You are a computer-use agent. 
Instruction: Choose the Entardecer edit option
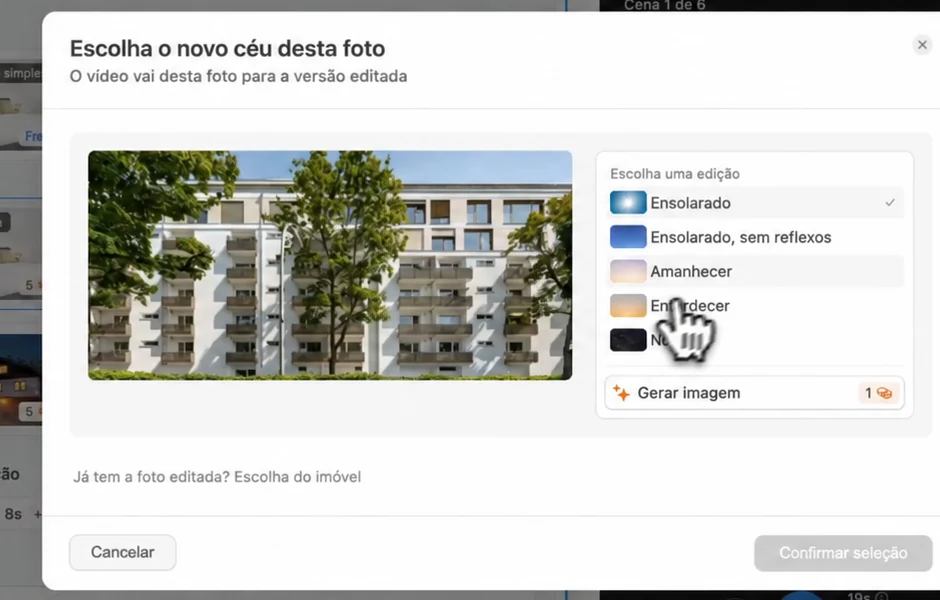coord(755,305)
